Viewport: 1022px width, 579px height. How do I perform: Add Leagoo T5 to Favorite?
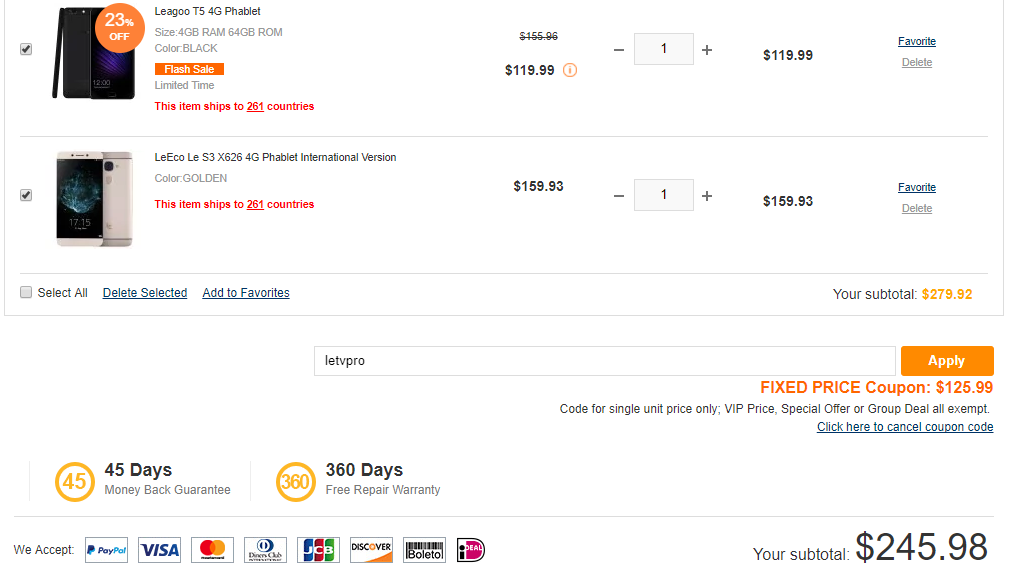click(916, 42)
